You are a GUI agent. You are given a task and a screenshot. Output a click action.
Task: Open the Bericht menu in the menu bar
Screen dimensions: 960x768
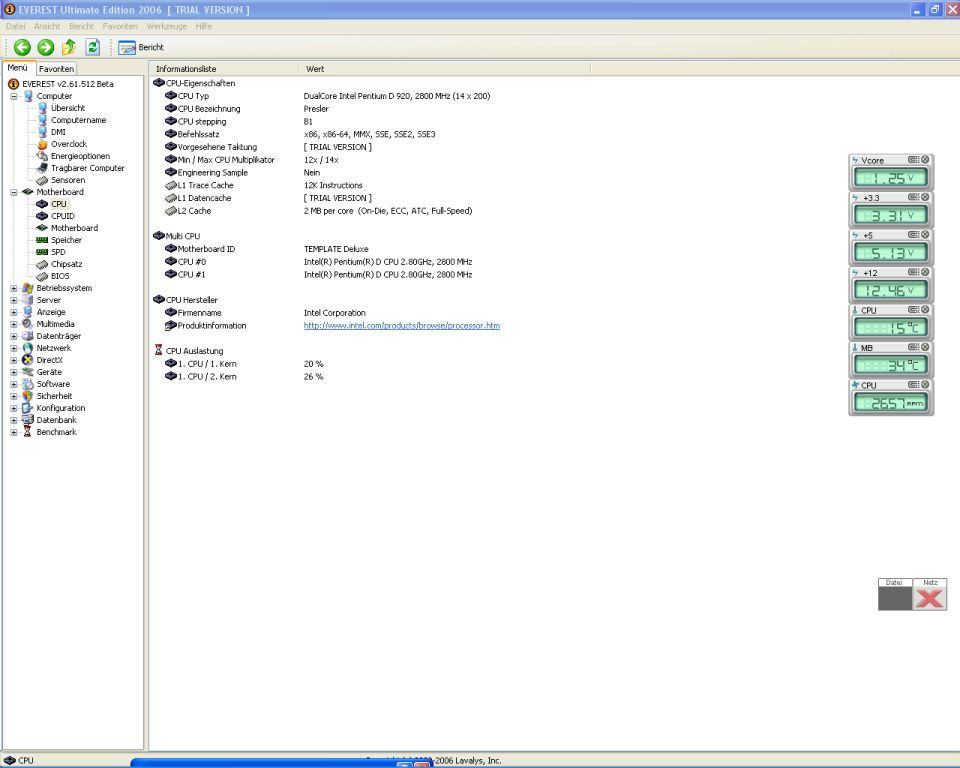(81, 26)
